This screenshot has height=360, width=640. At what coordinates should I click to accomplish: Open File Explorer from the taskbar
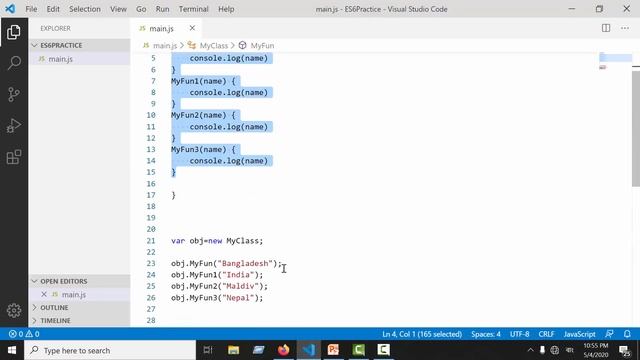click(233, 350)
